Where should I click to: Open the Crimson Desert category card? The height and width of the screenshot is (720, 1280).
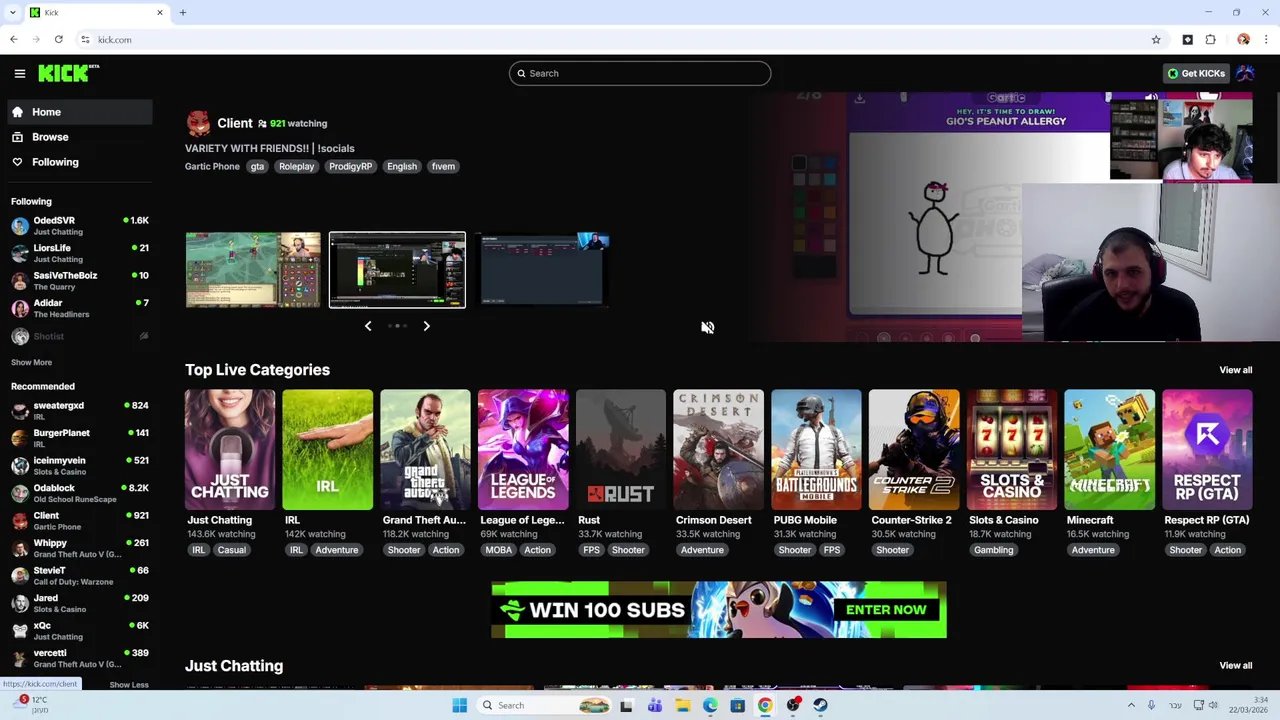[x=718, y=450]
